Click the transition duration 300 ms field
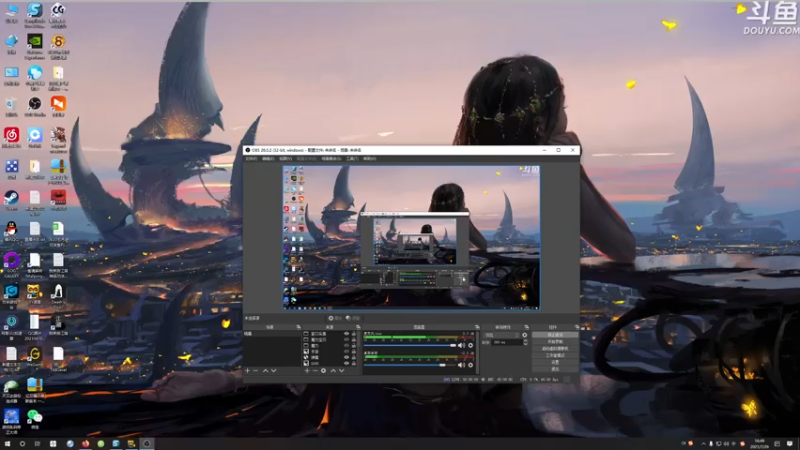The width and height of the screenshot is (800, 450). tap(505, 342)
